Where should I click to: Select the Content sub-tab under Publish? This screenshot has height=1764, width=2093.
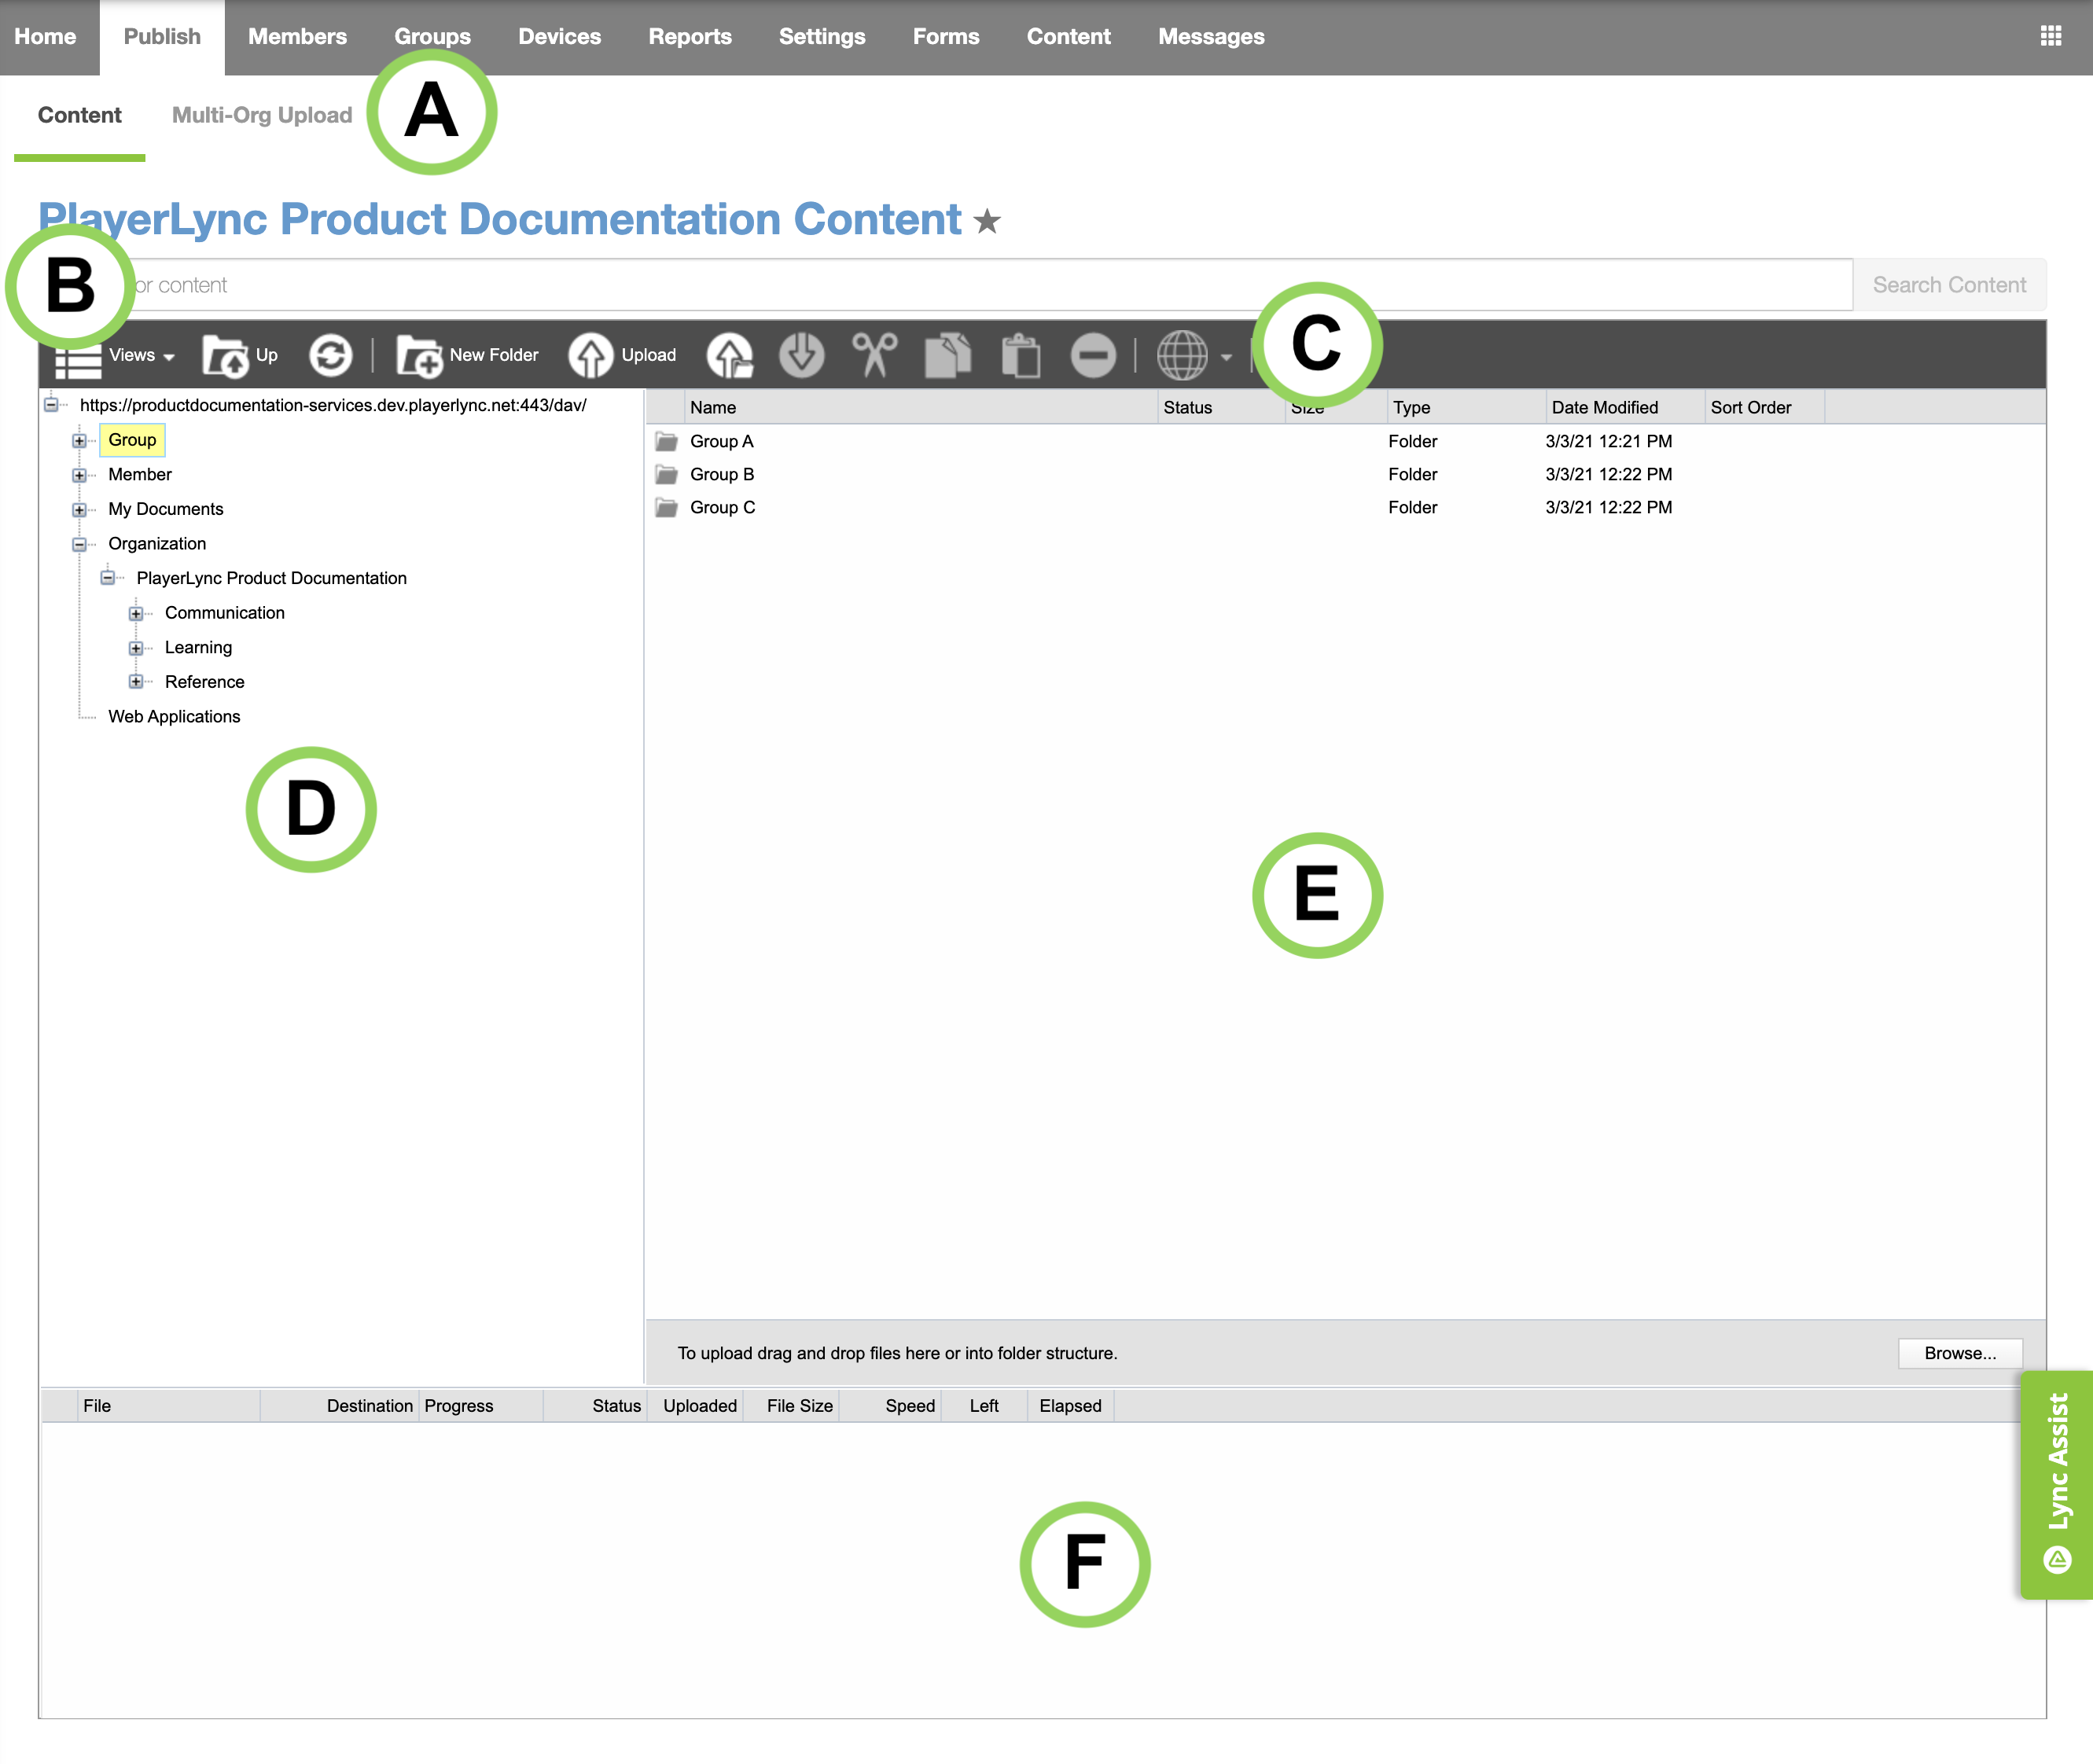(80, 115)
